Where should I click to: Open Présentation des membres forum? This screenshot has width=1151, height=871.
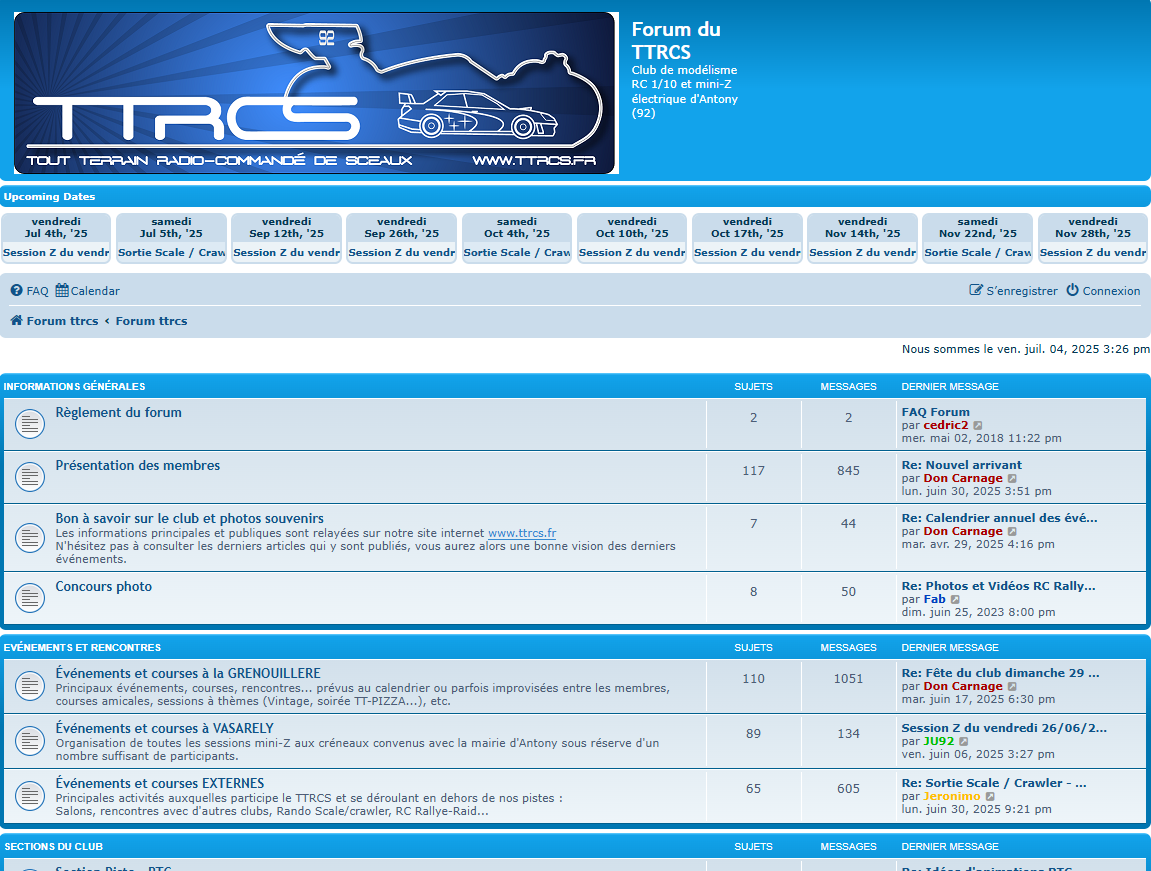tap(137, 465)
